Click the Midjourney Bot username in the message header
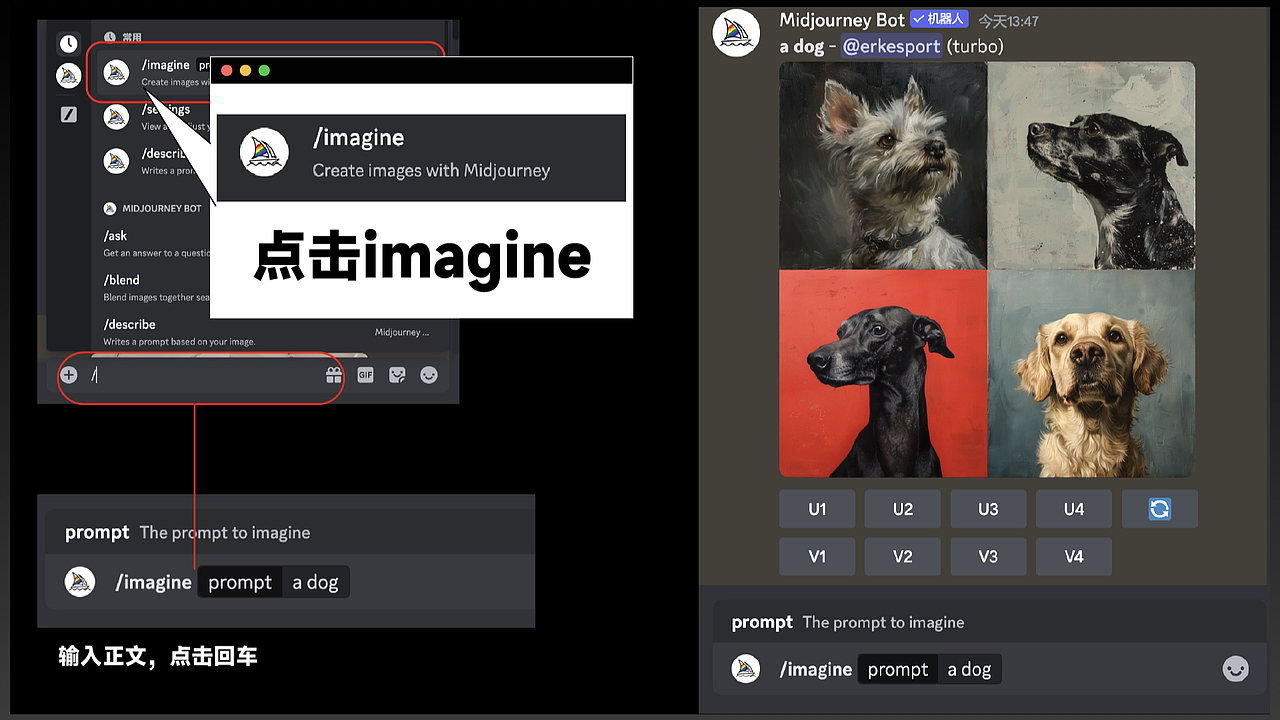1280x720 pixels. 842,20
